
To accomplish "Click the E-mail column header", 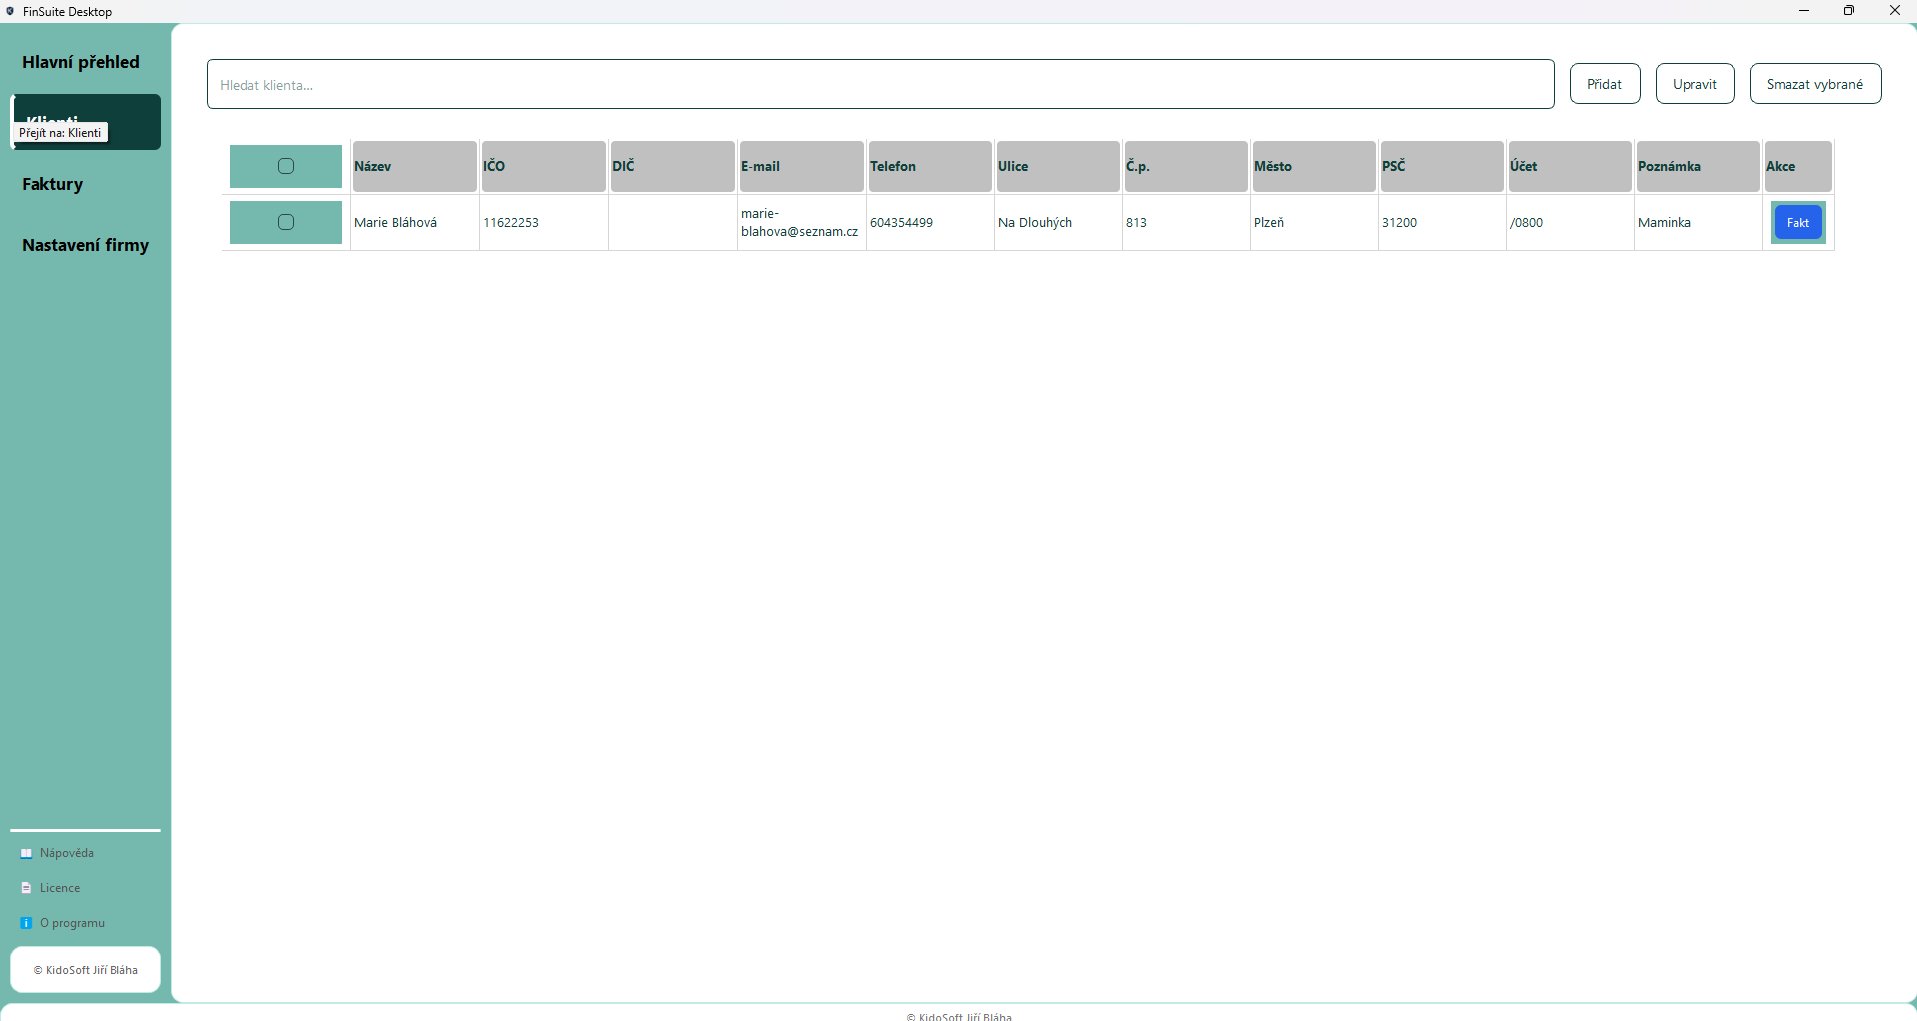I will coord(800,166).
